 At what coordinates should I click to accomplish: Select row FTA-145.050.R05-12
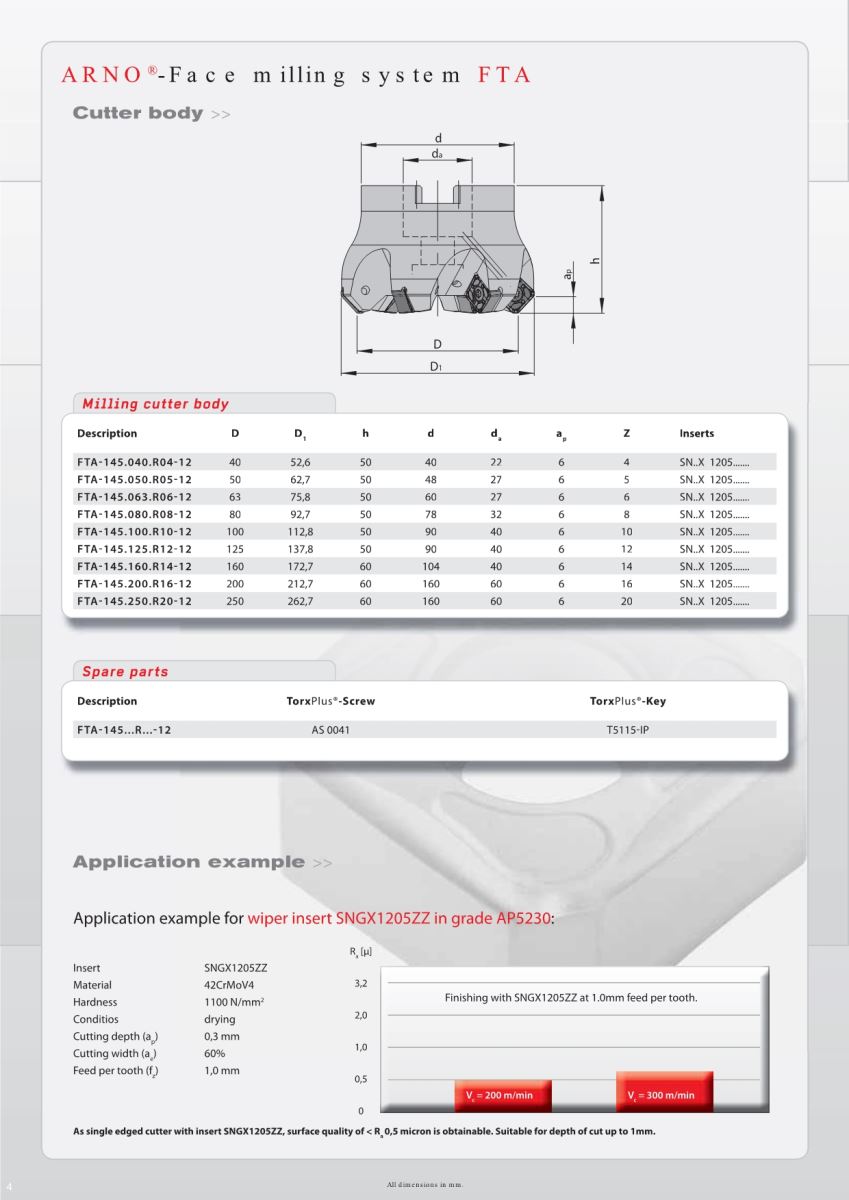point(424,480)
